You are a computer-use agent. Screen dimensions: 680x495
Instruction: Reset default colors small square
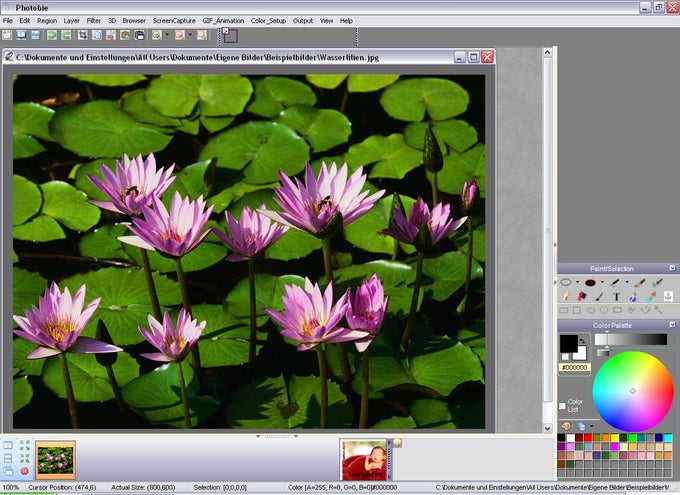565,357
